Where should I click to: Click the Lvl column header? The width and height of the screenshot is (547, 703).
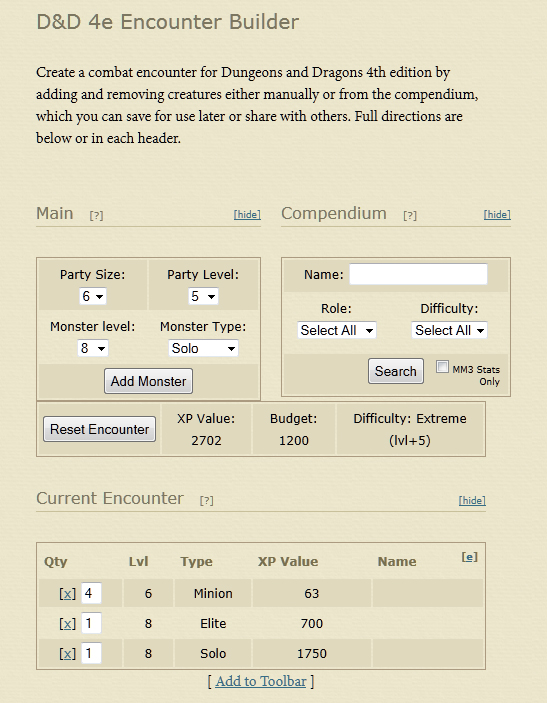tap(139, 561)
